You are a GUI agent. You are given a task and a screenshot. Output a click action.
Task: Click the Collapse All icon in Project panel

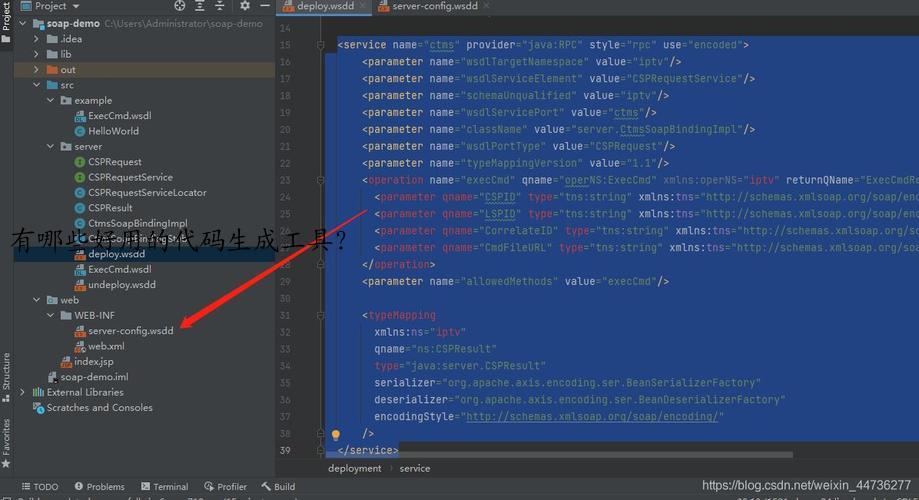pyautogui.click(x=221, y=6)
